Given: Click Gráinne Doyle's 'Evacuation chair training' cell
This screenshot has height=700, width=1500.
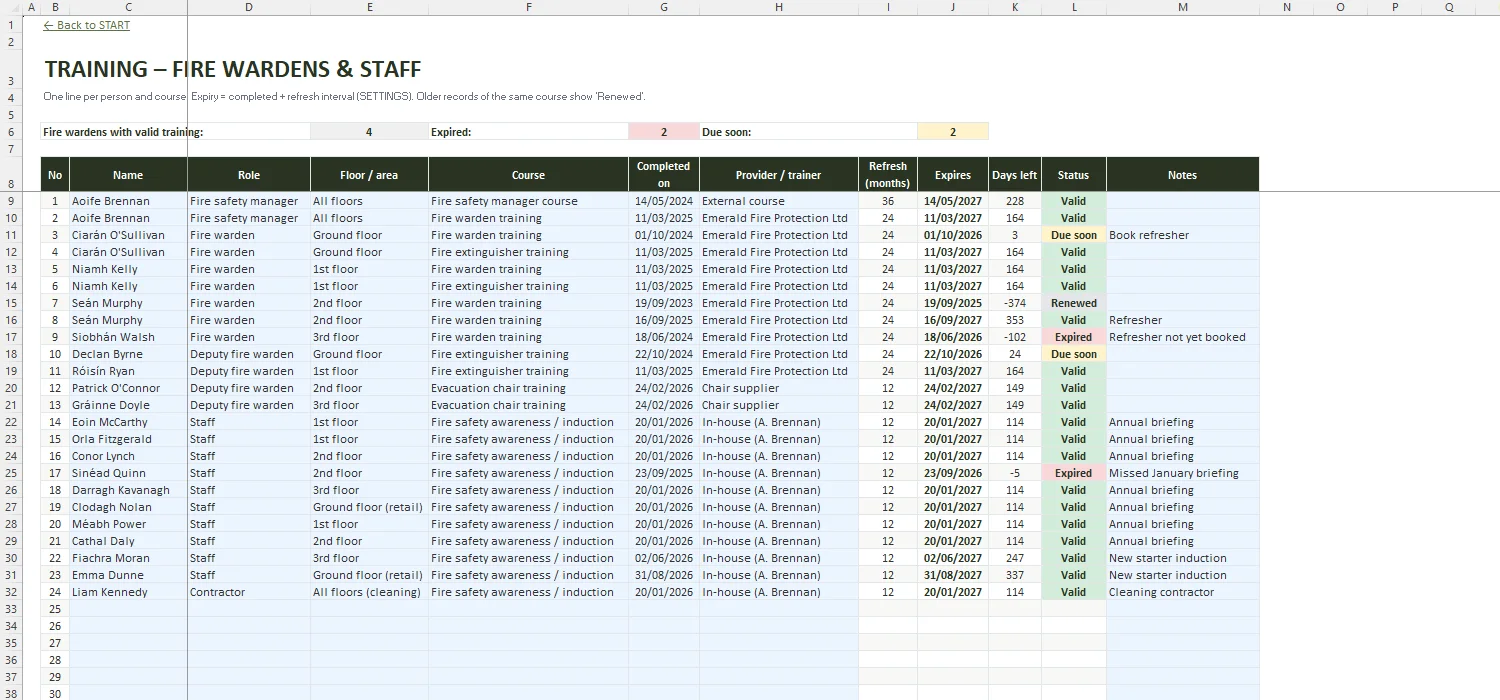Looking at the screenshot, I should click(528, 405).
